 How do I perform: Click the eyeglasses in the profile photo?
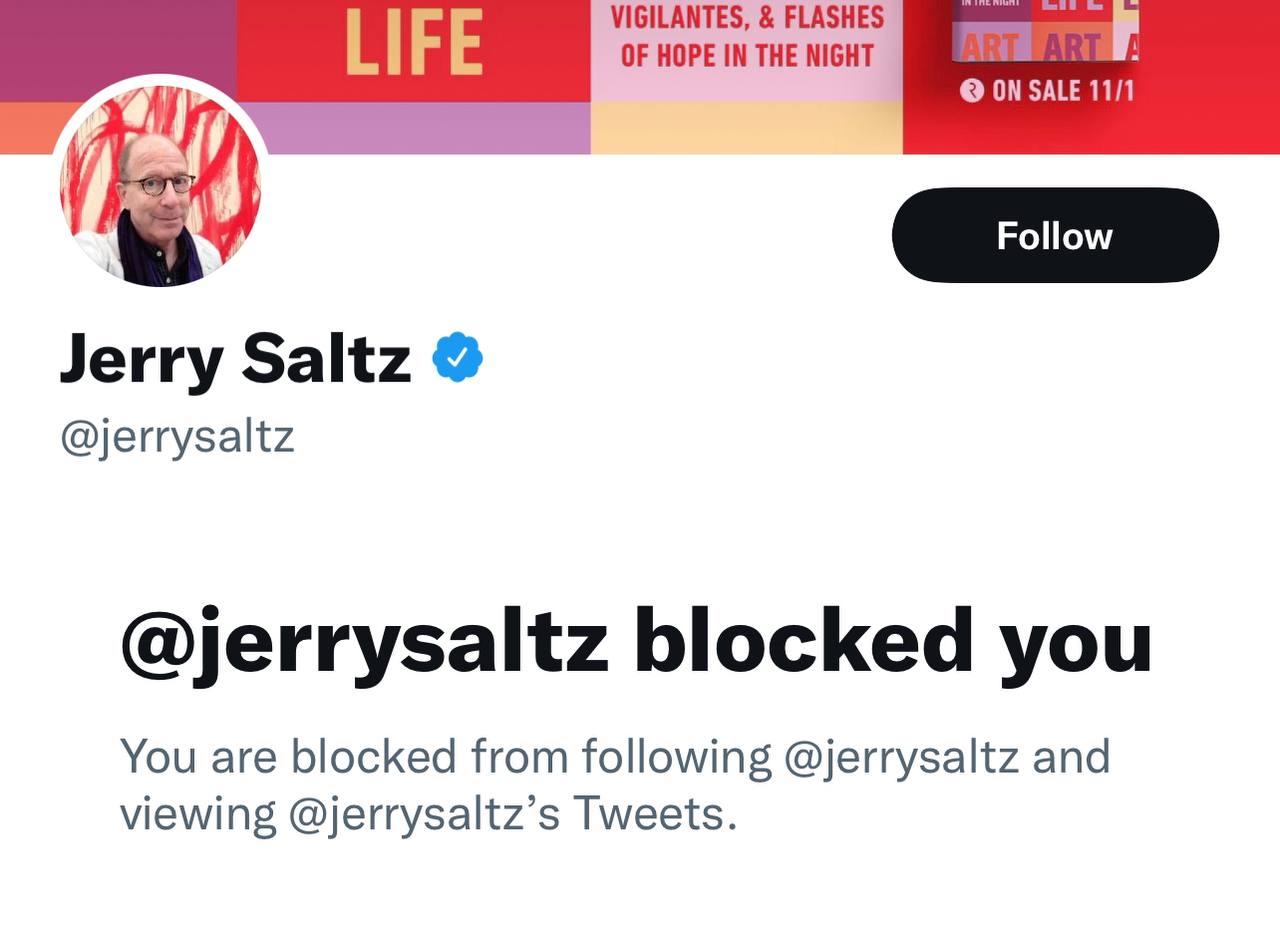coord(160,185)
